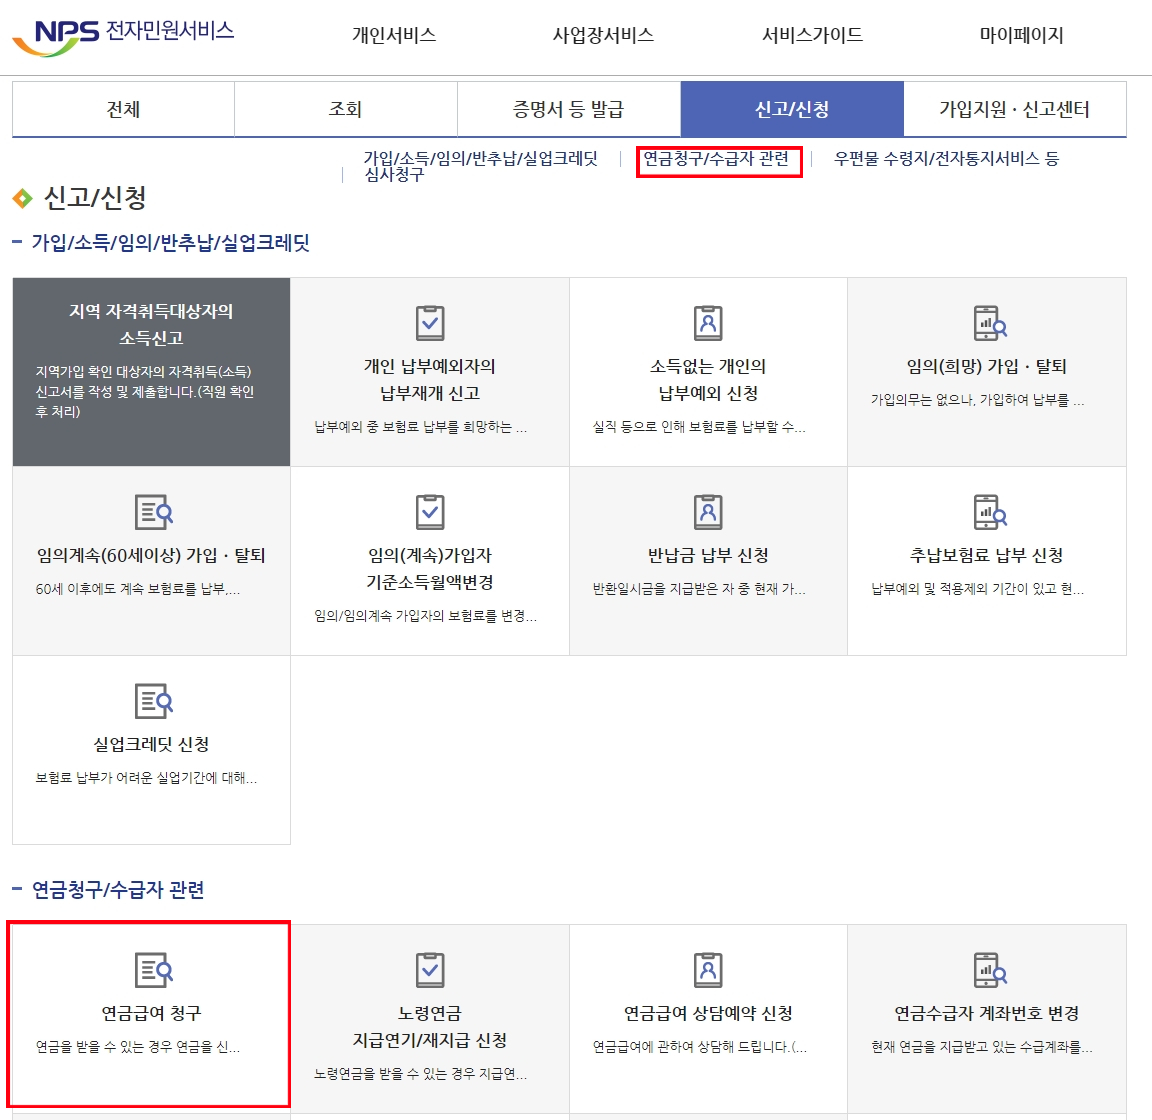
Task: Click section heading 연금청구/수급자 관련
Action: [x=118, y=889]
